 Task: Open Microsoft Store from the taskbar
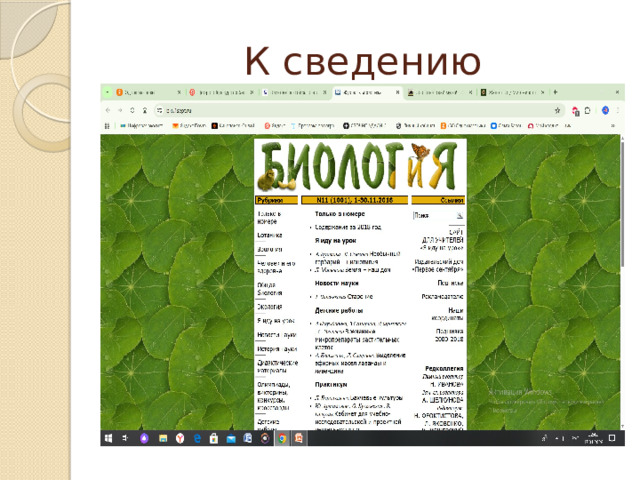213,438
